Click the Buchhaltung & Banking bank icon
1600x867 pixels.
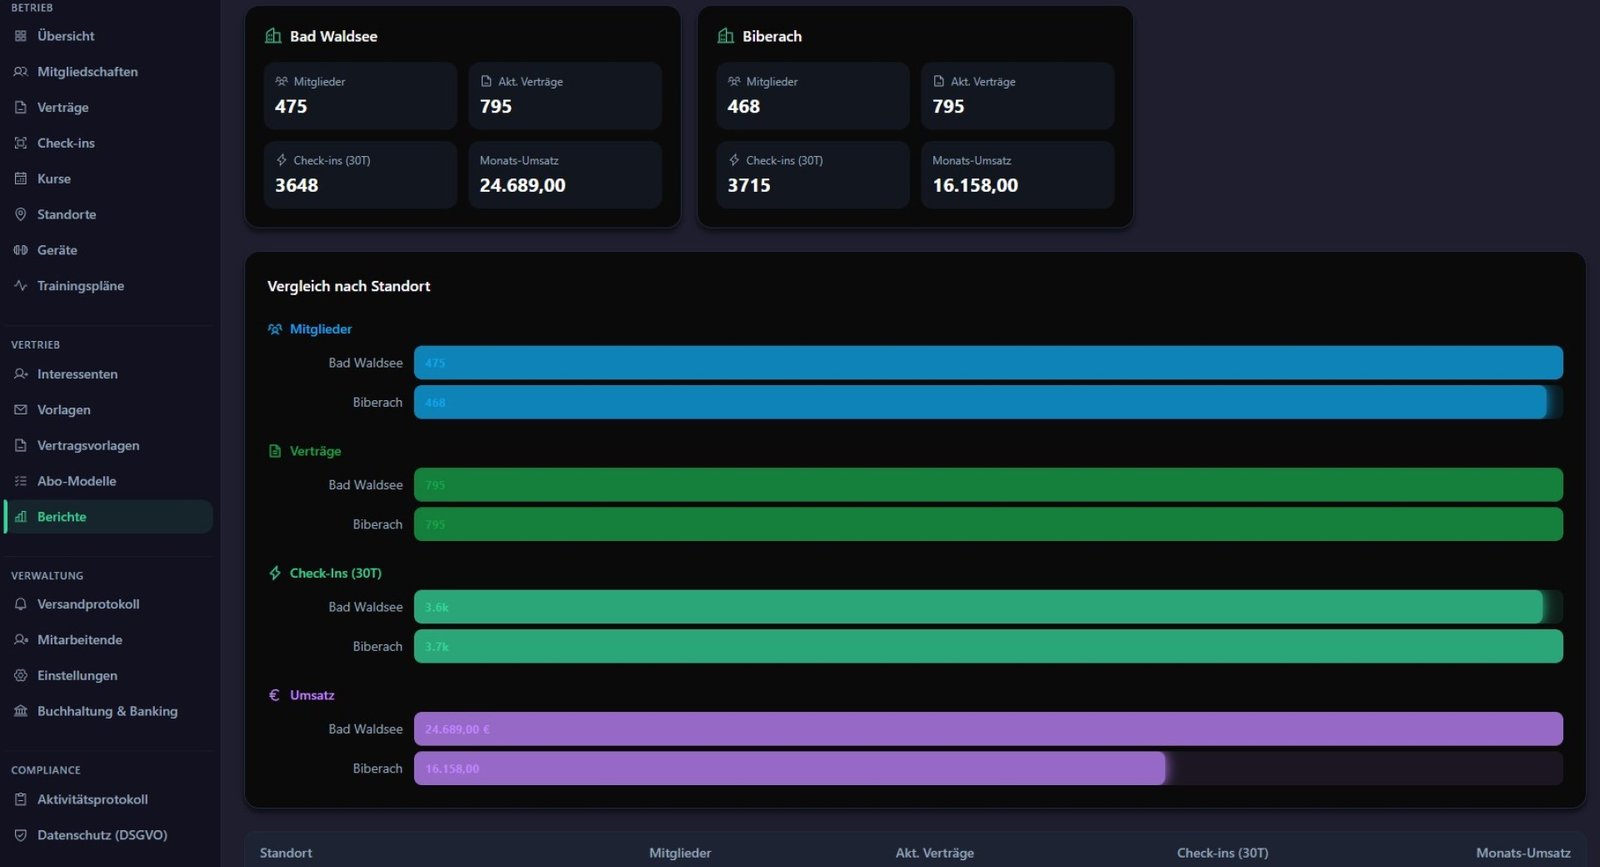click(20, 711)
